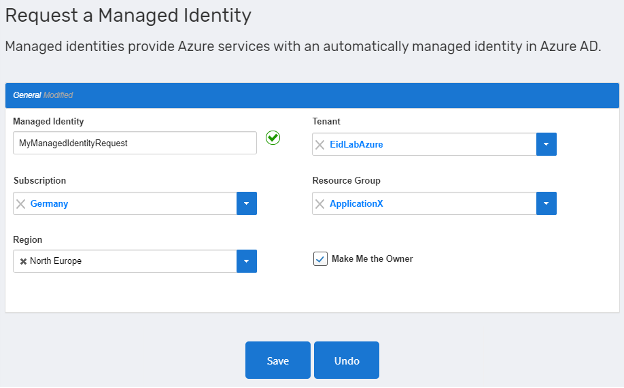Open the ApplicationX resource group link
Viewport: 624px width, 388px height.
coord(356,204)
